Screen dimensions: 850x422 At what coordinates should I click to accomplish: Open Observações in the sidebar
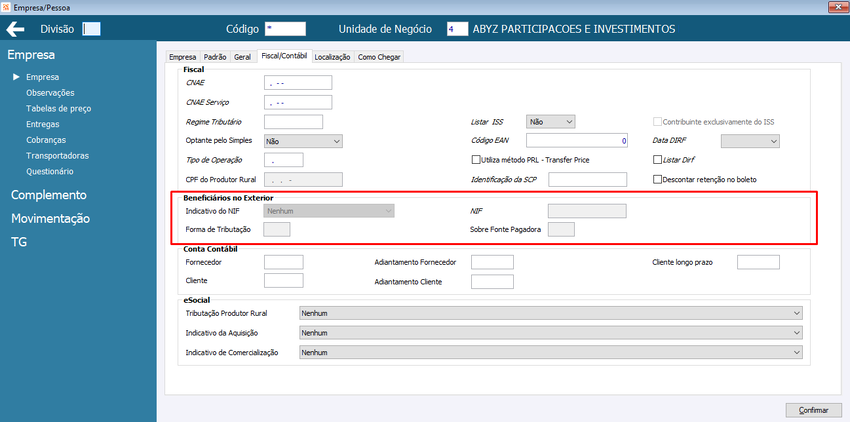(50, 93)
